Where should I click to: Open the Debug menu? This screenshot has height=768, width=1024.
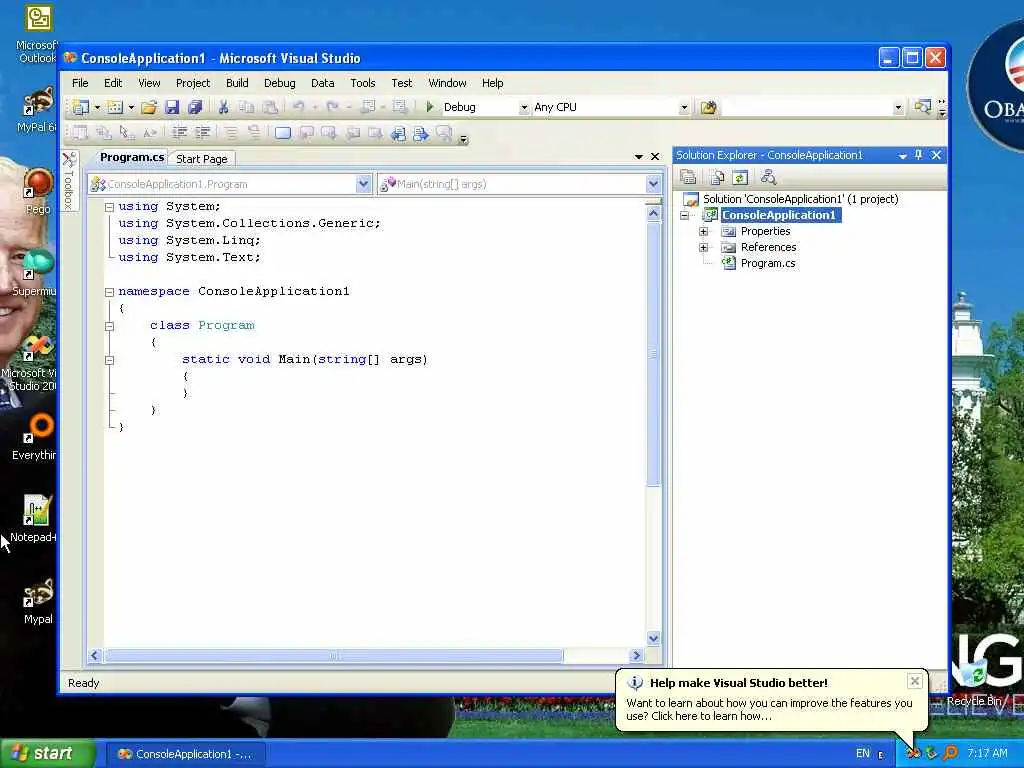click(280, 83)
